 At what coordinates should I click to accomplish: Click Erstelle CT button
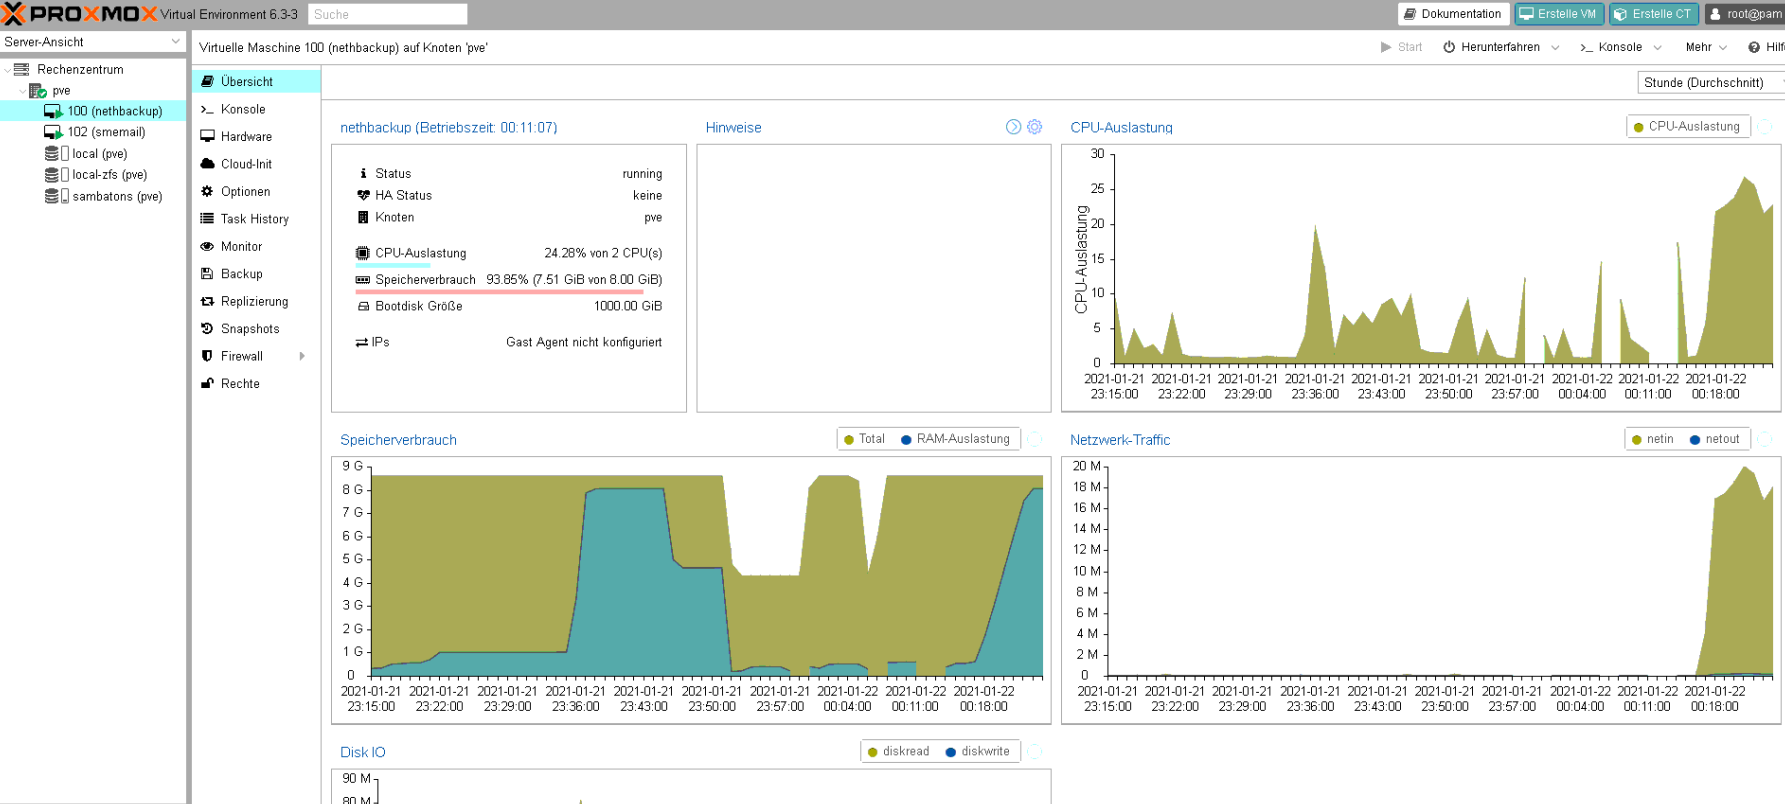tap(1653, 14)
